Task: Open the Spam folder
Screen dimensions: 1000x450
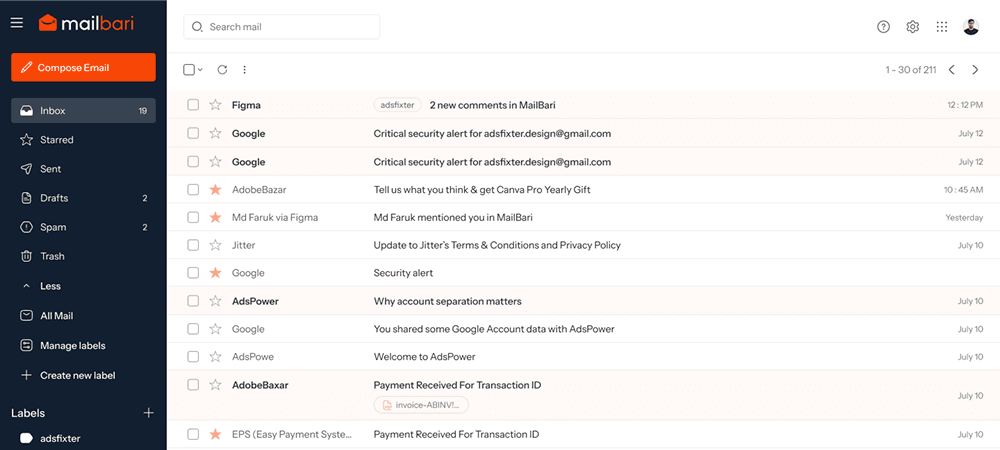Action: pyautogui.click(x=83, y=228)
